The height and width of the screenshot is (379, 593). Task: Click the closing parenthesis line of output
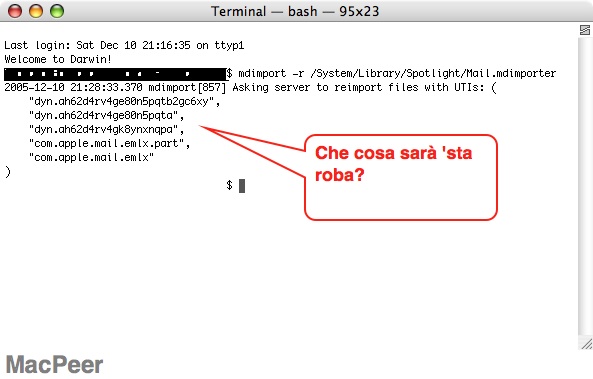tap(8, 172)
